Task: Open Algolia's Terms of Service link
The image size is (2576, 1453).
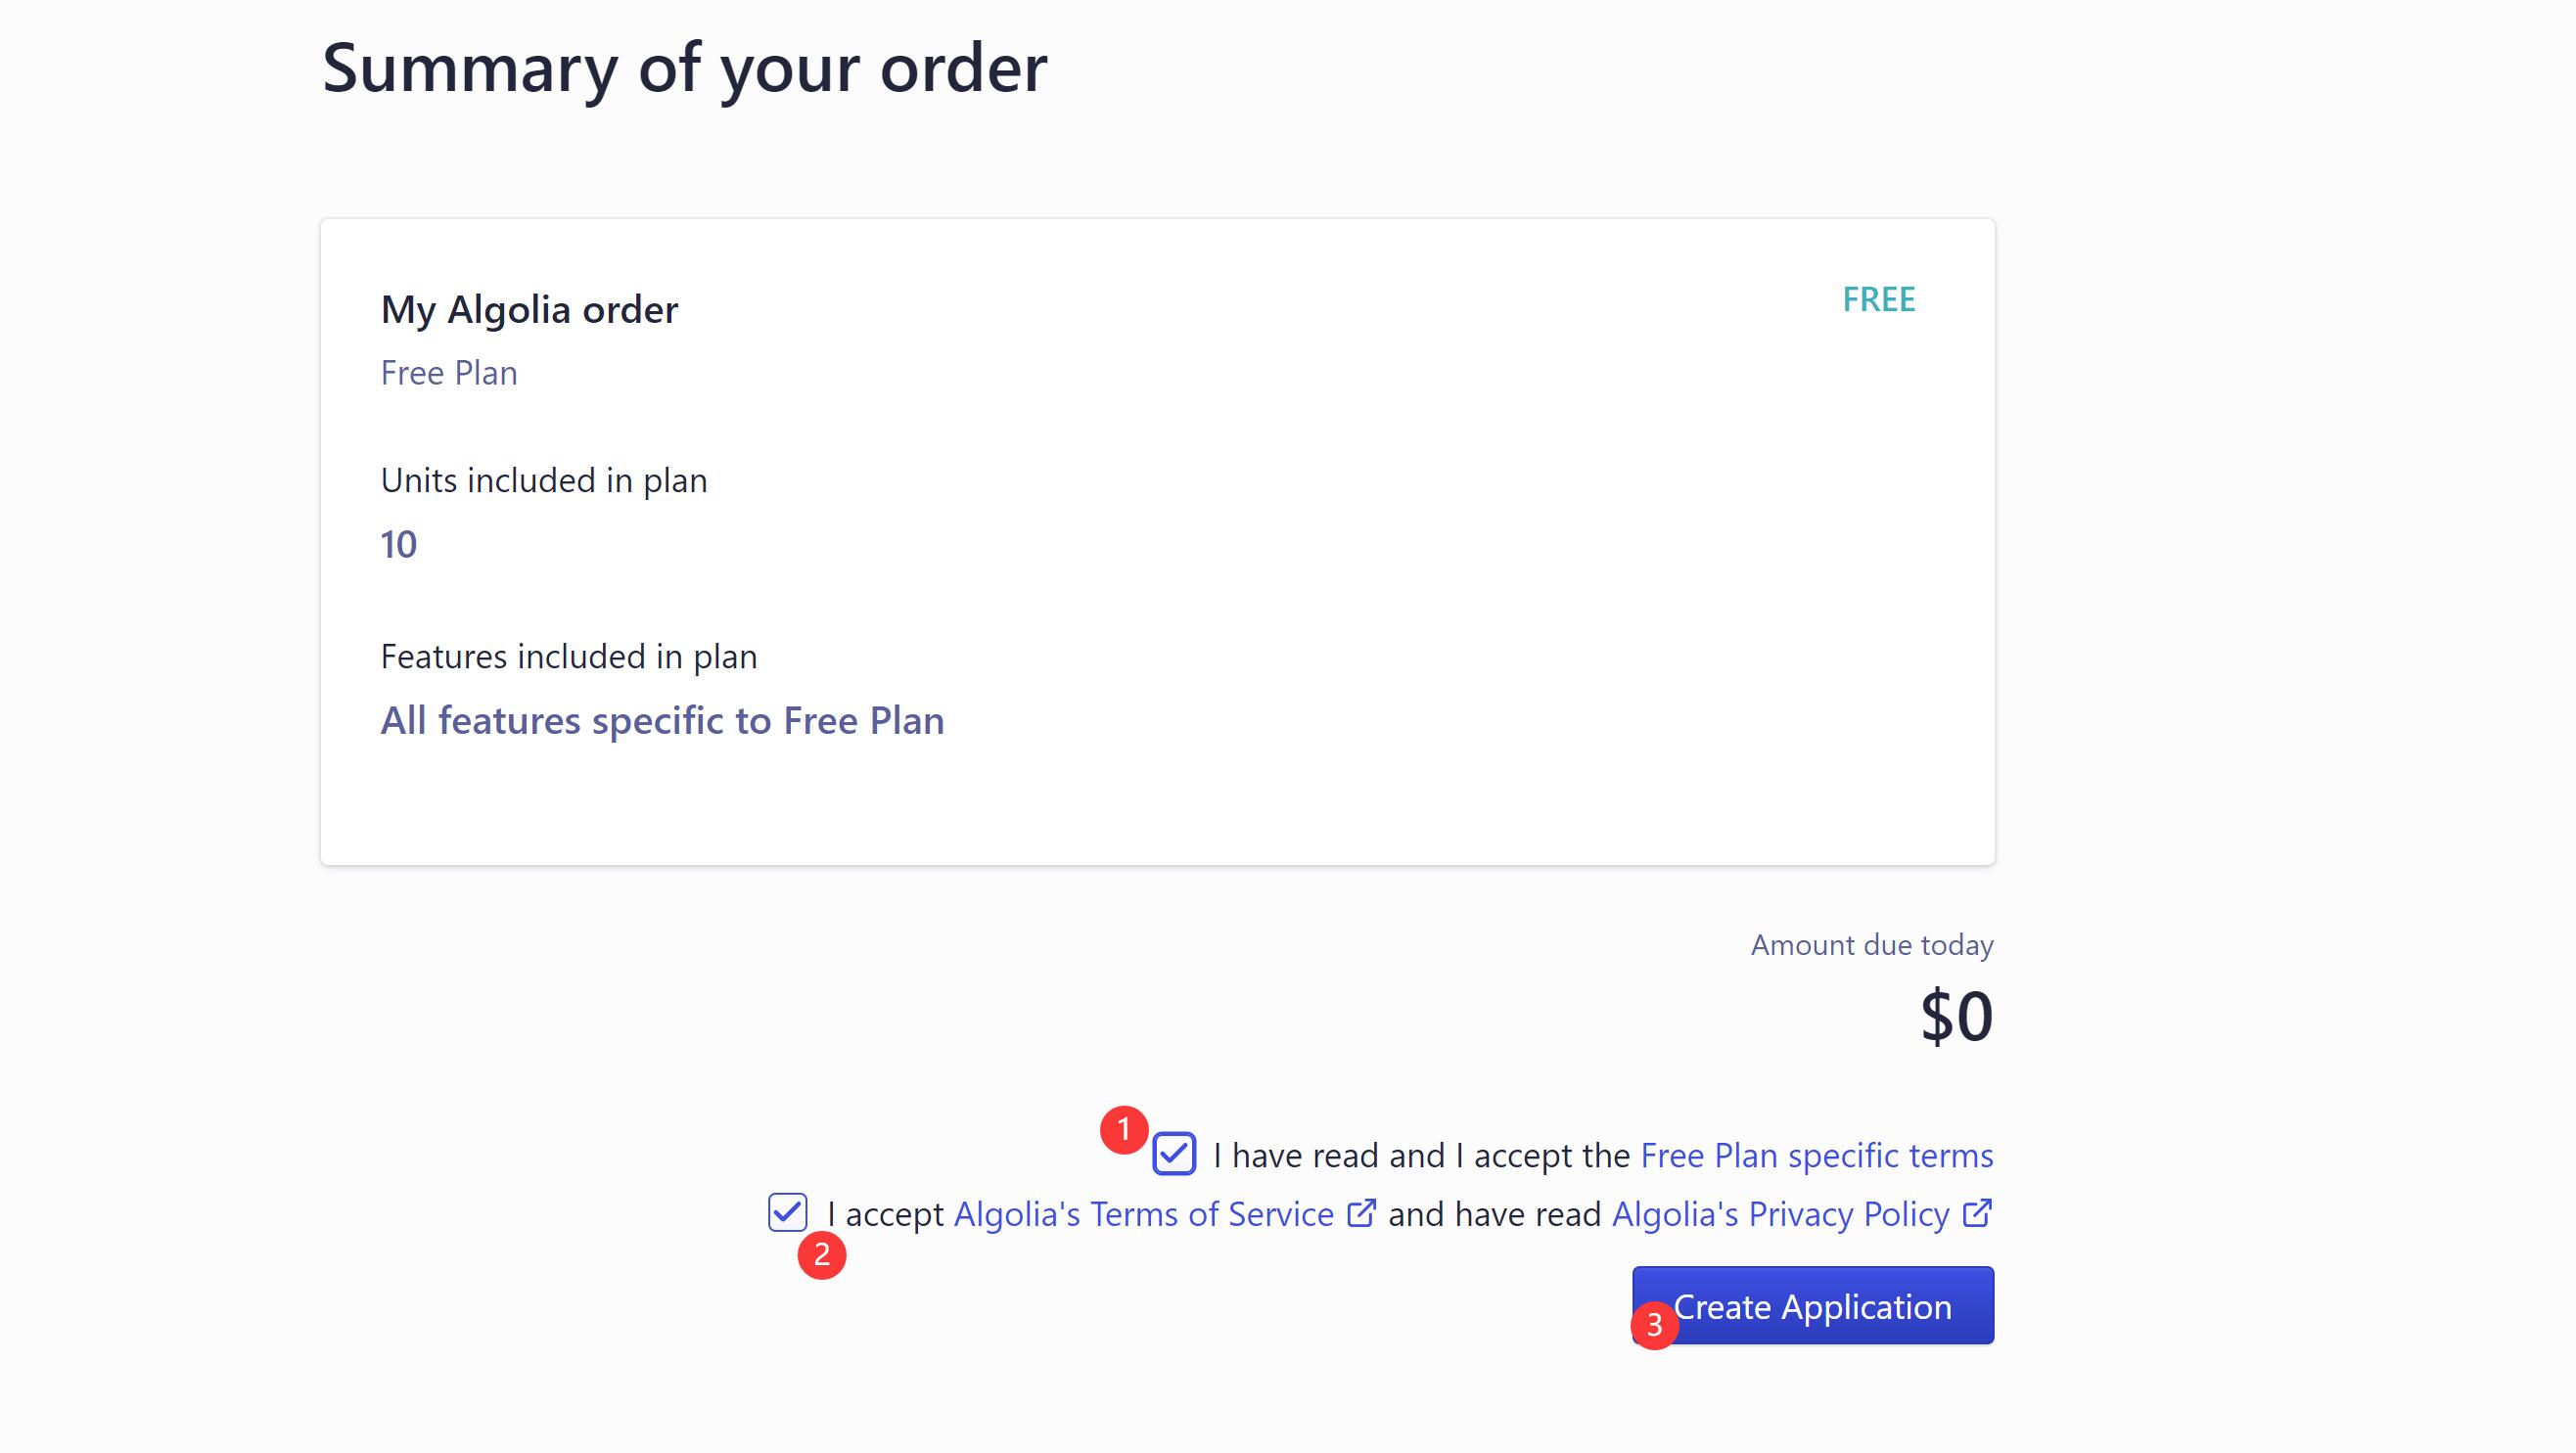Action: (1143, 1214)
